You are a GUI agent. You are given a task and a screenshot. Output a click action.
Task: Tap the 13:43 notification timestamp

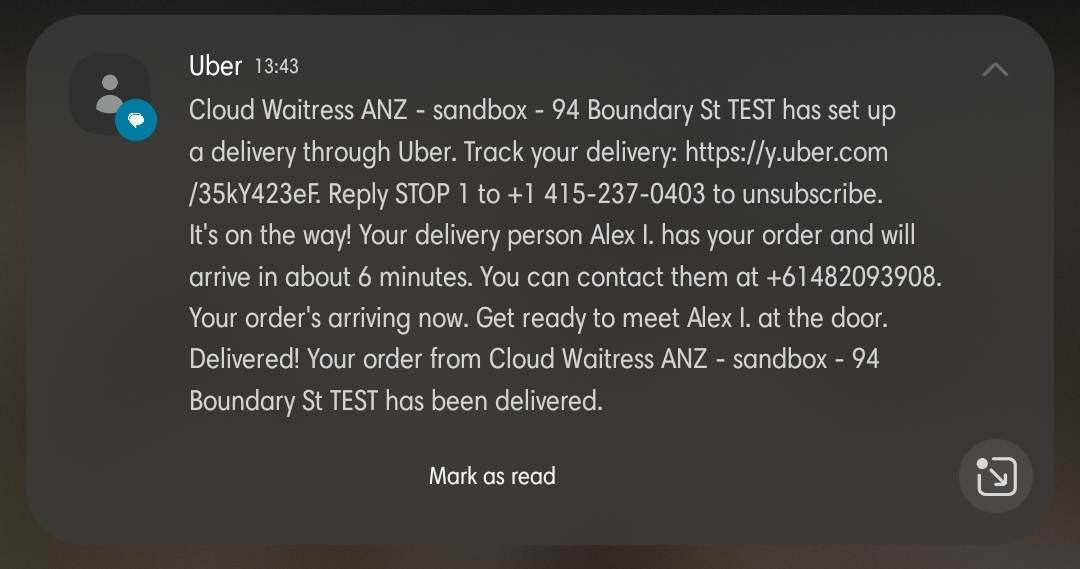pyautogui.click(x=277, y=67)
